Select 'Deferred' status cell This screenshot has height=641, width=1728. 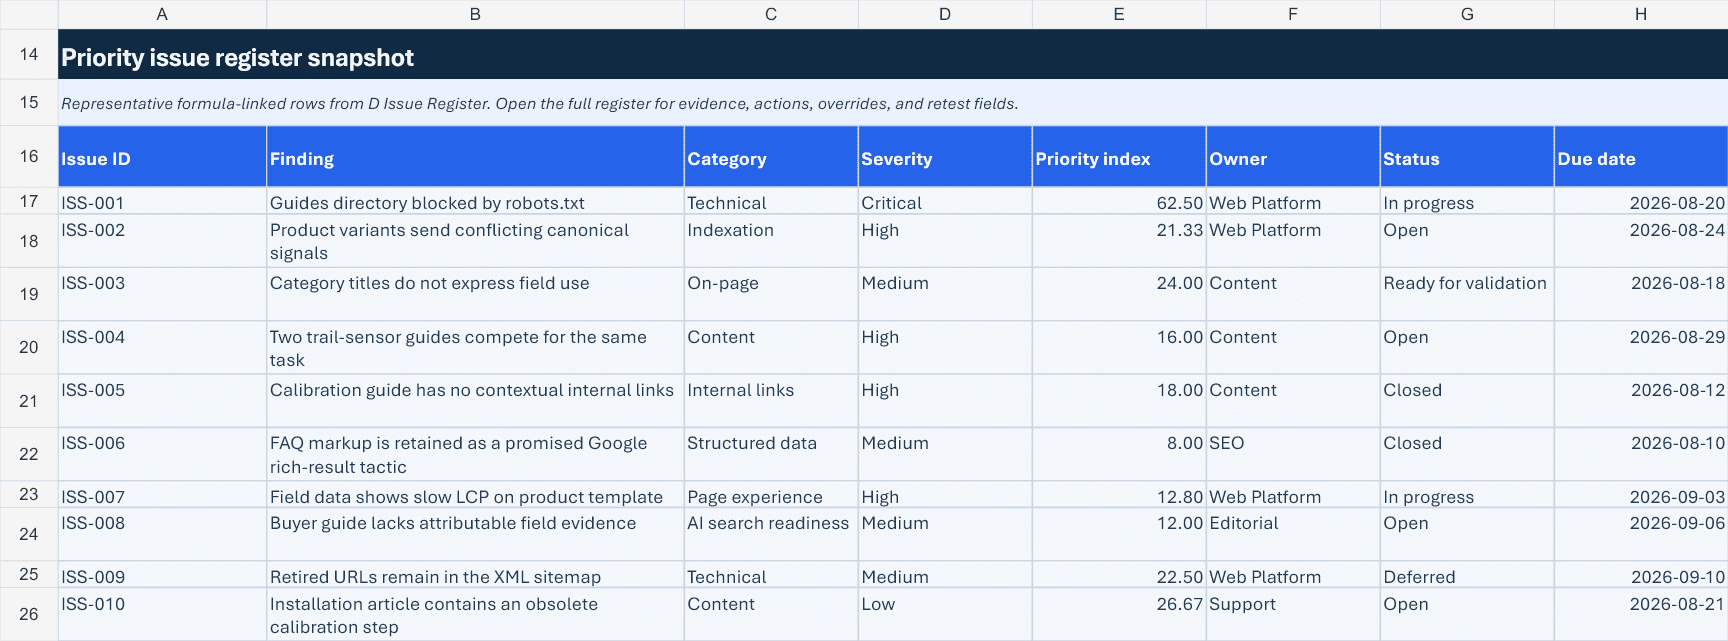(x=1467, y=575)
